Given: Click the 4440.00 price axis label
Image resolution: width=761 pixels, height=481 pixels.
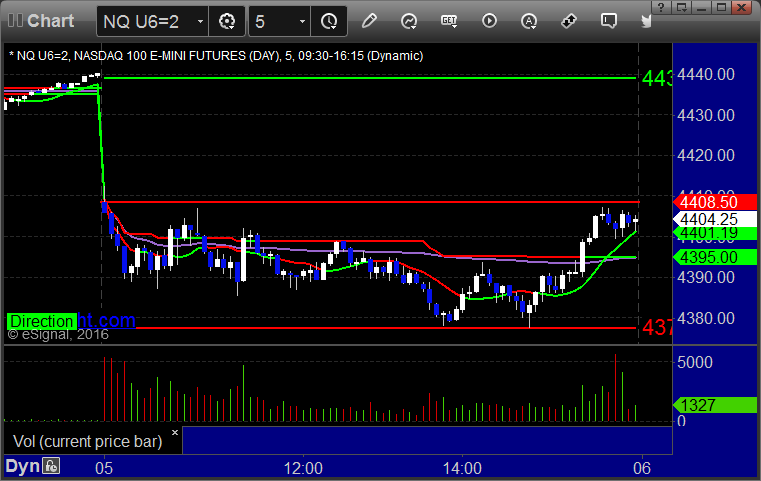Looking at the screenshot, I should click(x=706, y=75).
